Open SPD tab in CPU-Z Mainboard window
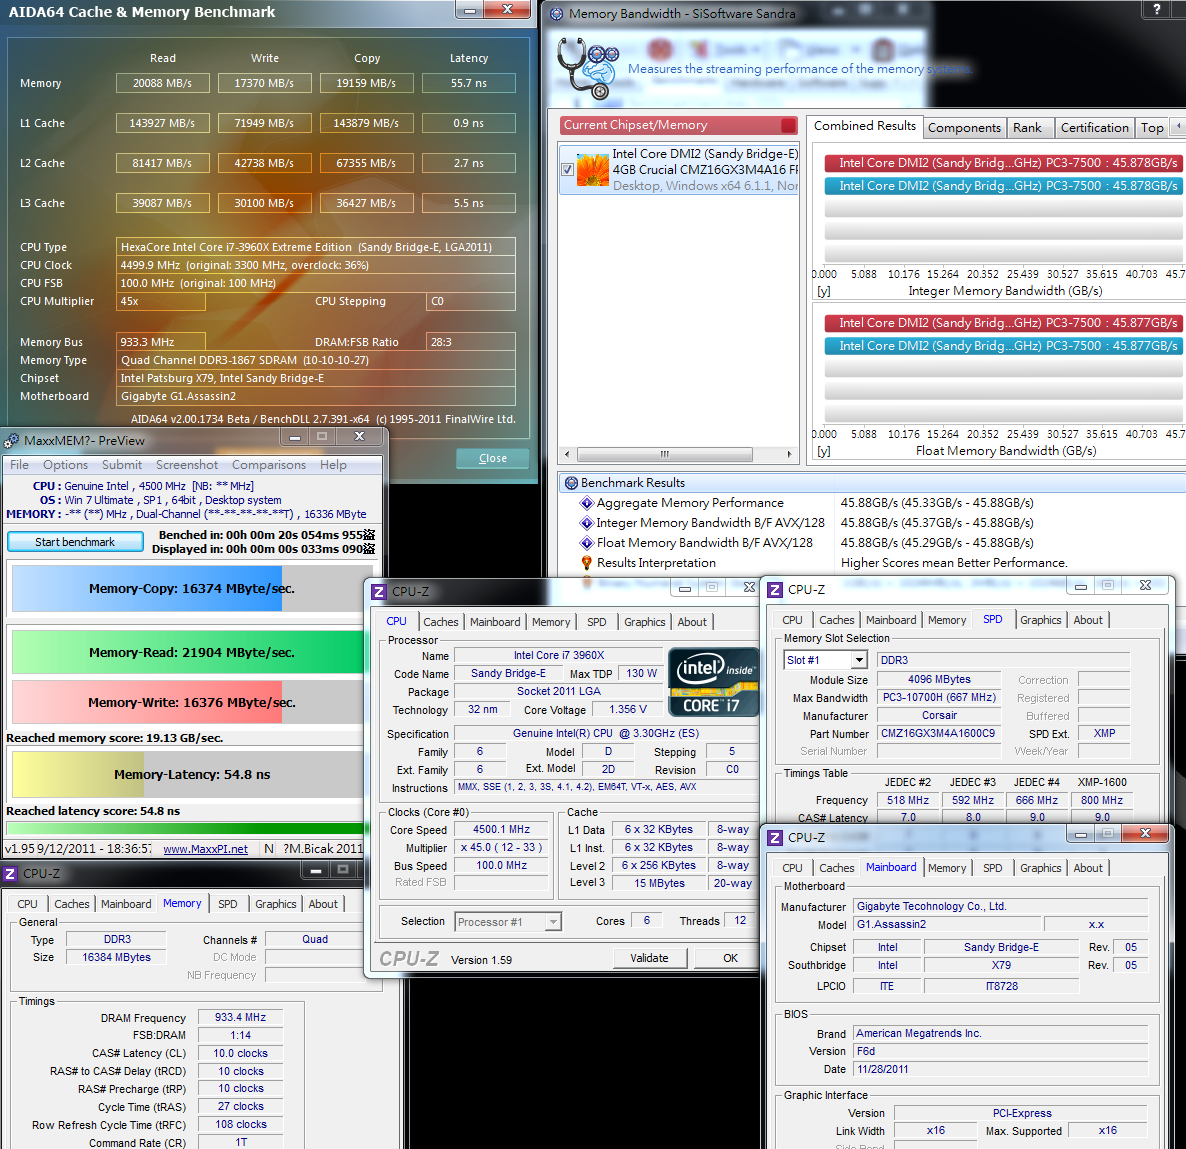1186x1149 pixels. pos(992,868)
